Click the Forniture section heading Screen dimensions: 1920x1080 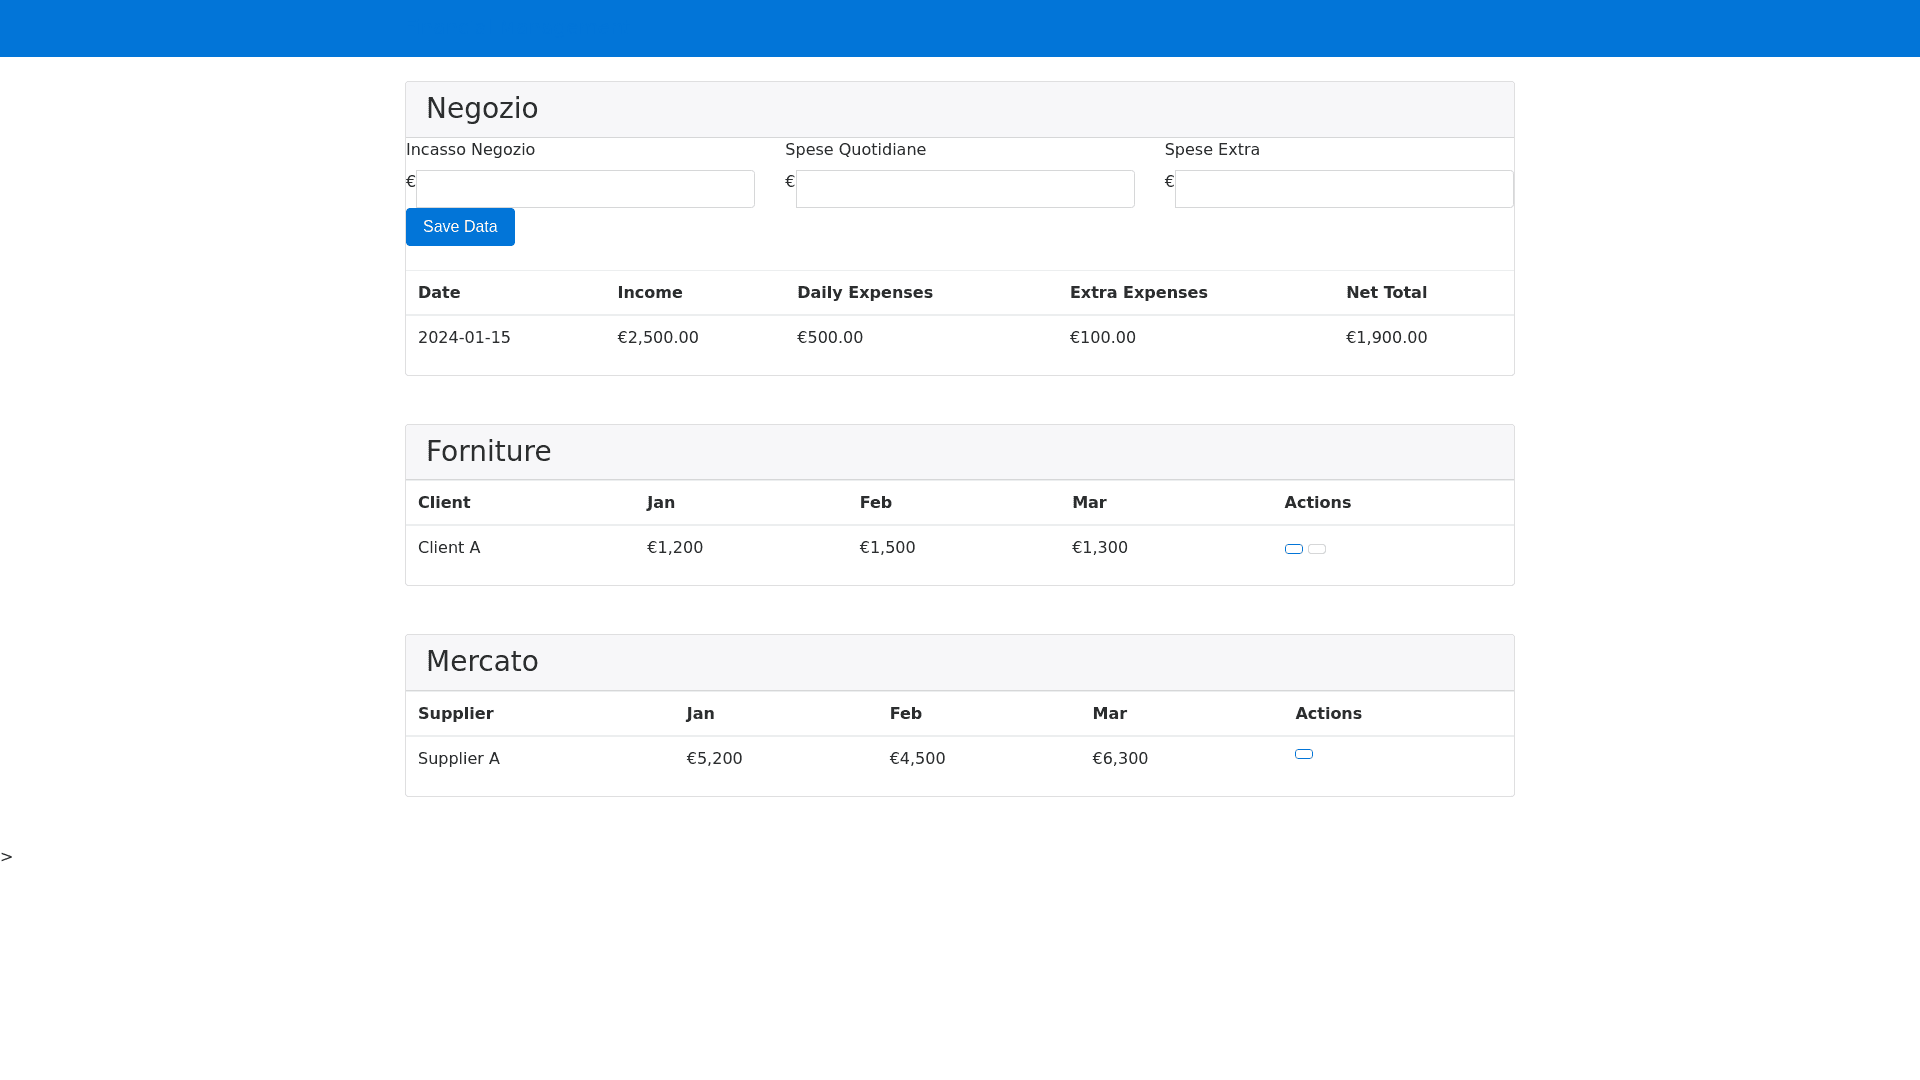(488, 451)
